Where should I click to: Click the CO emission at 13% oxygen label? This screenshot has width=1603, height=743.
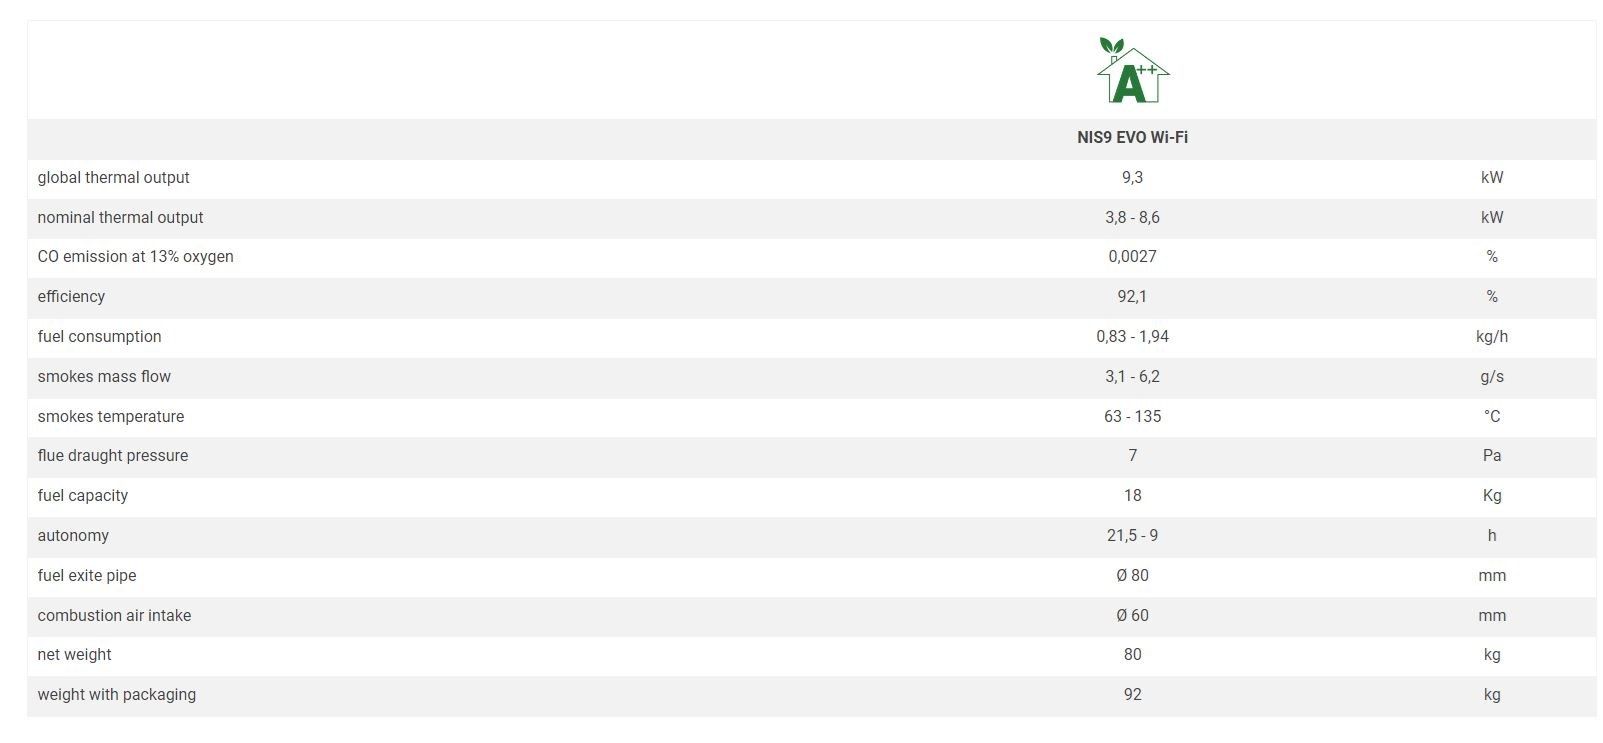(135, 257)
